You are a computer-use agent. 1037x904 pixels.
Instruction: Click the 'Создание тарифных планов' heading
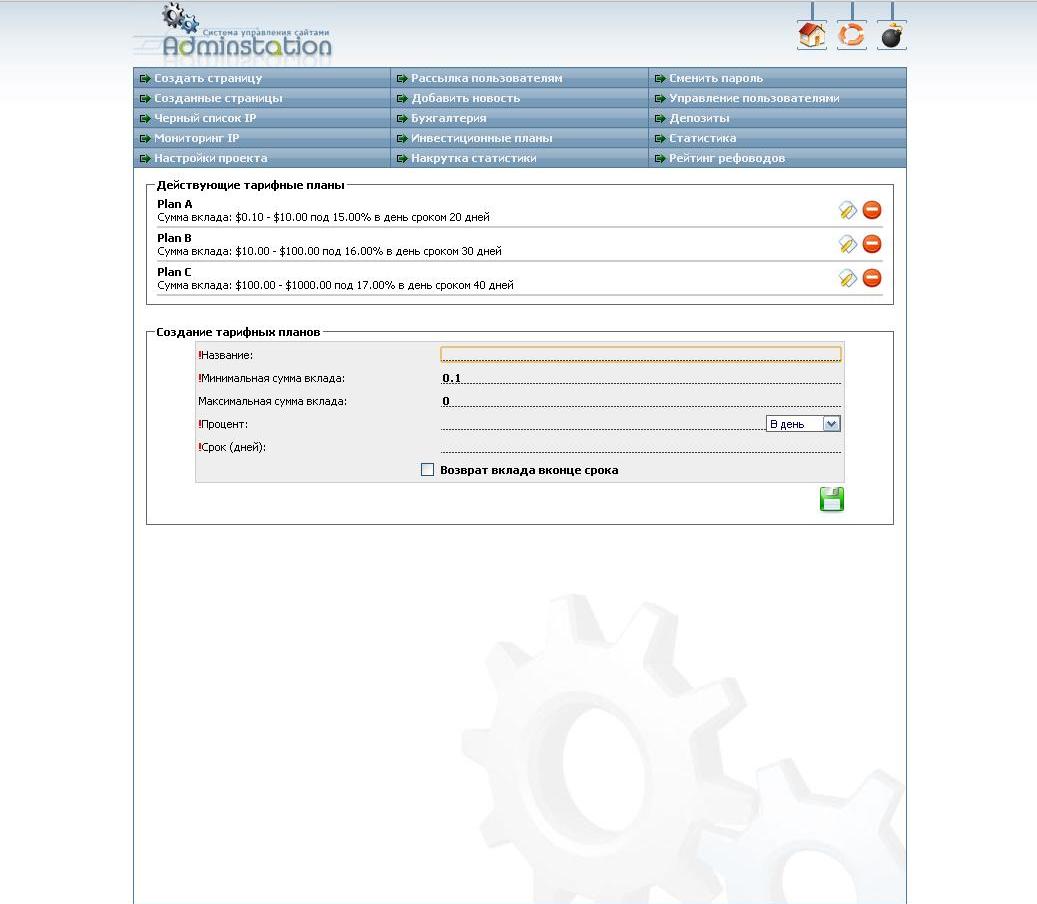pos(238,332)
